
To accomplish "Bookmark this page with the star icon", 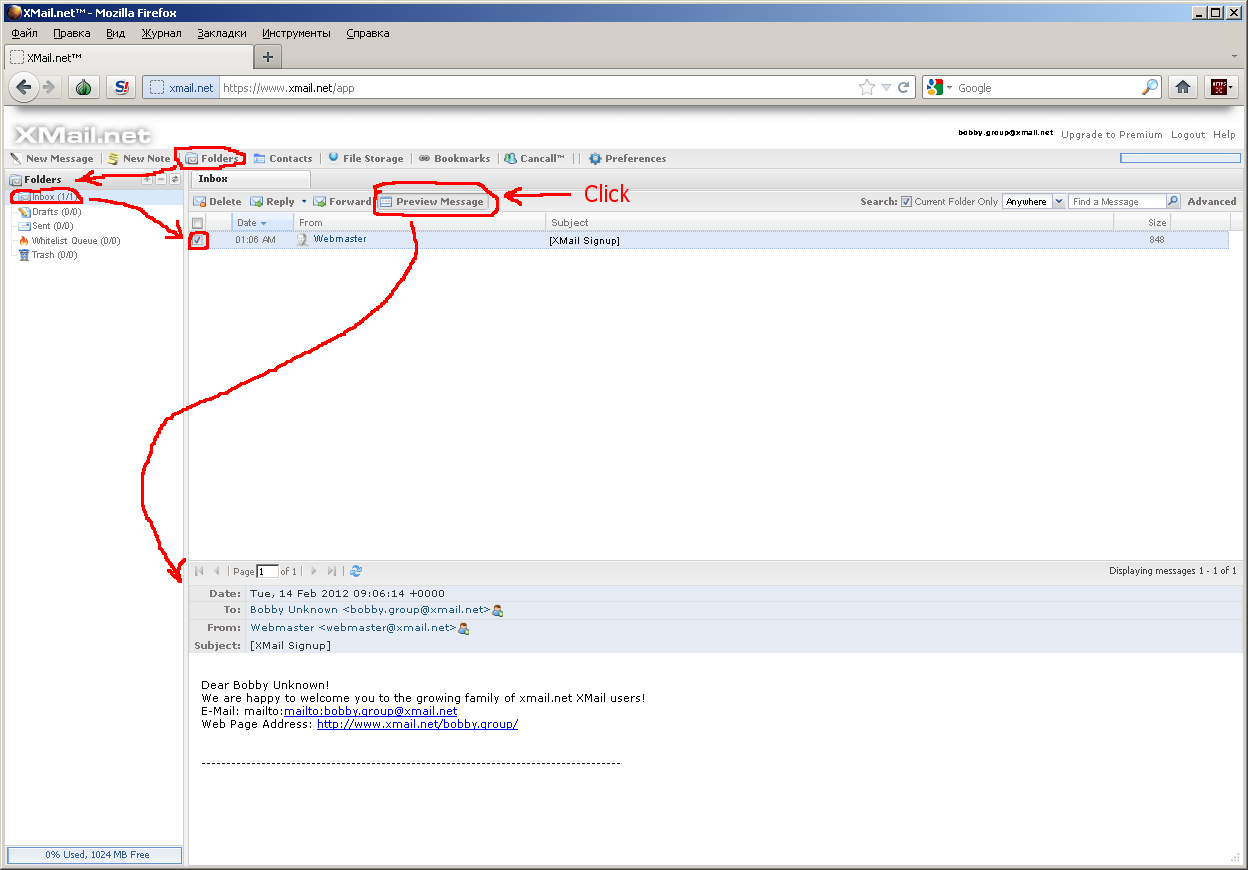I will coord(867,87).
